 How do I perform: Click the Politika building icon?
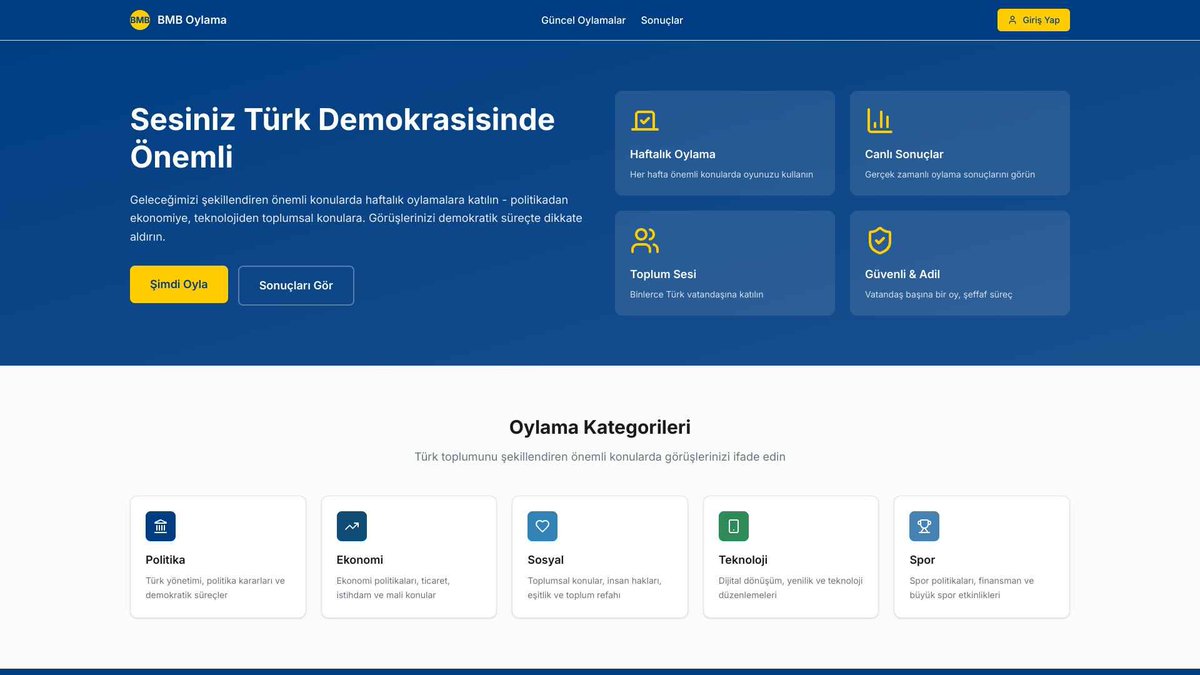161,527
